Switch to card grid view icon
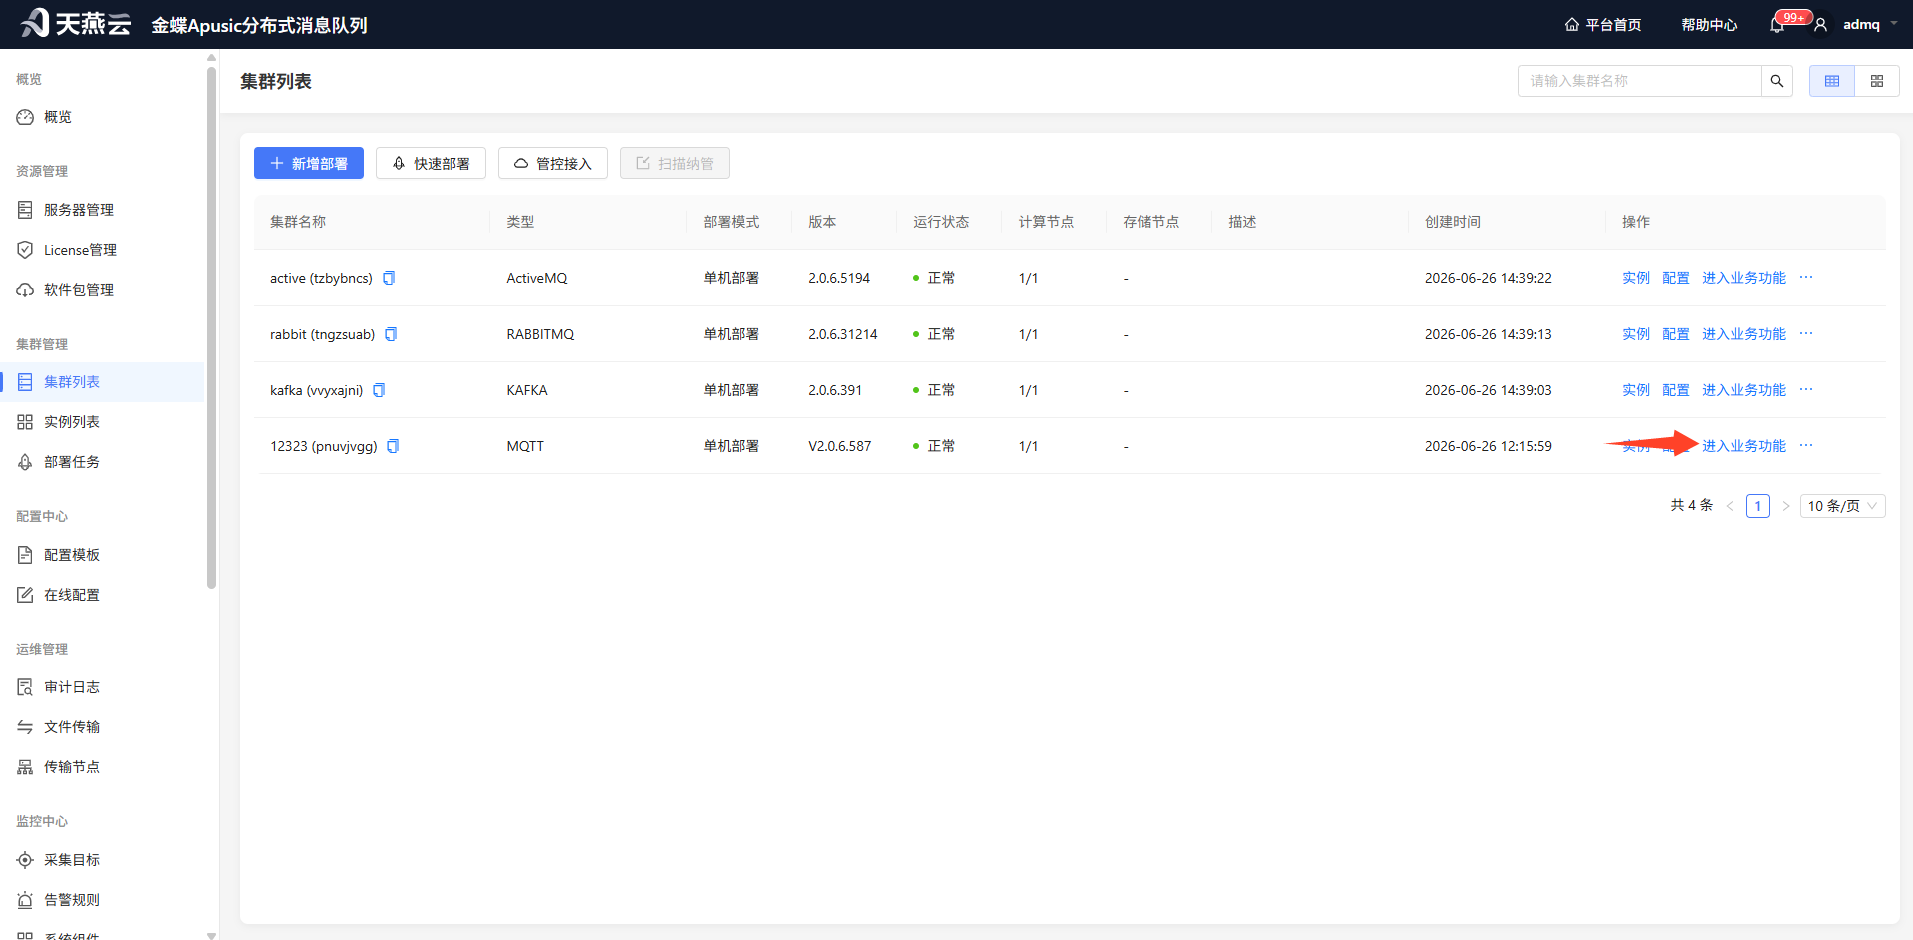 pyautogui.click(x=1877, y=81)
